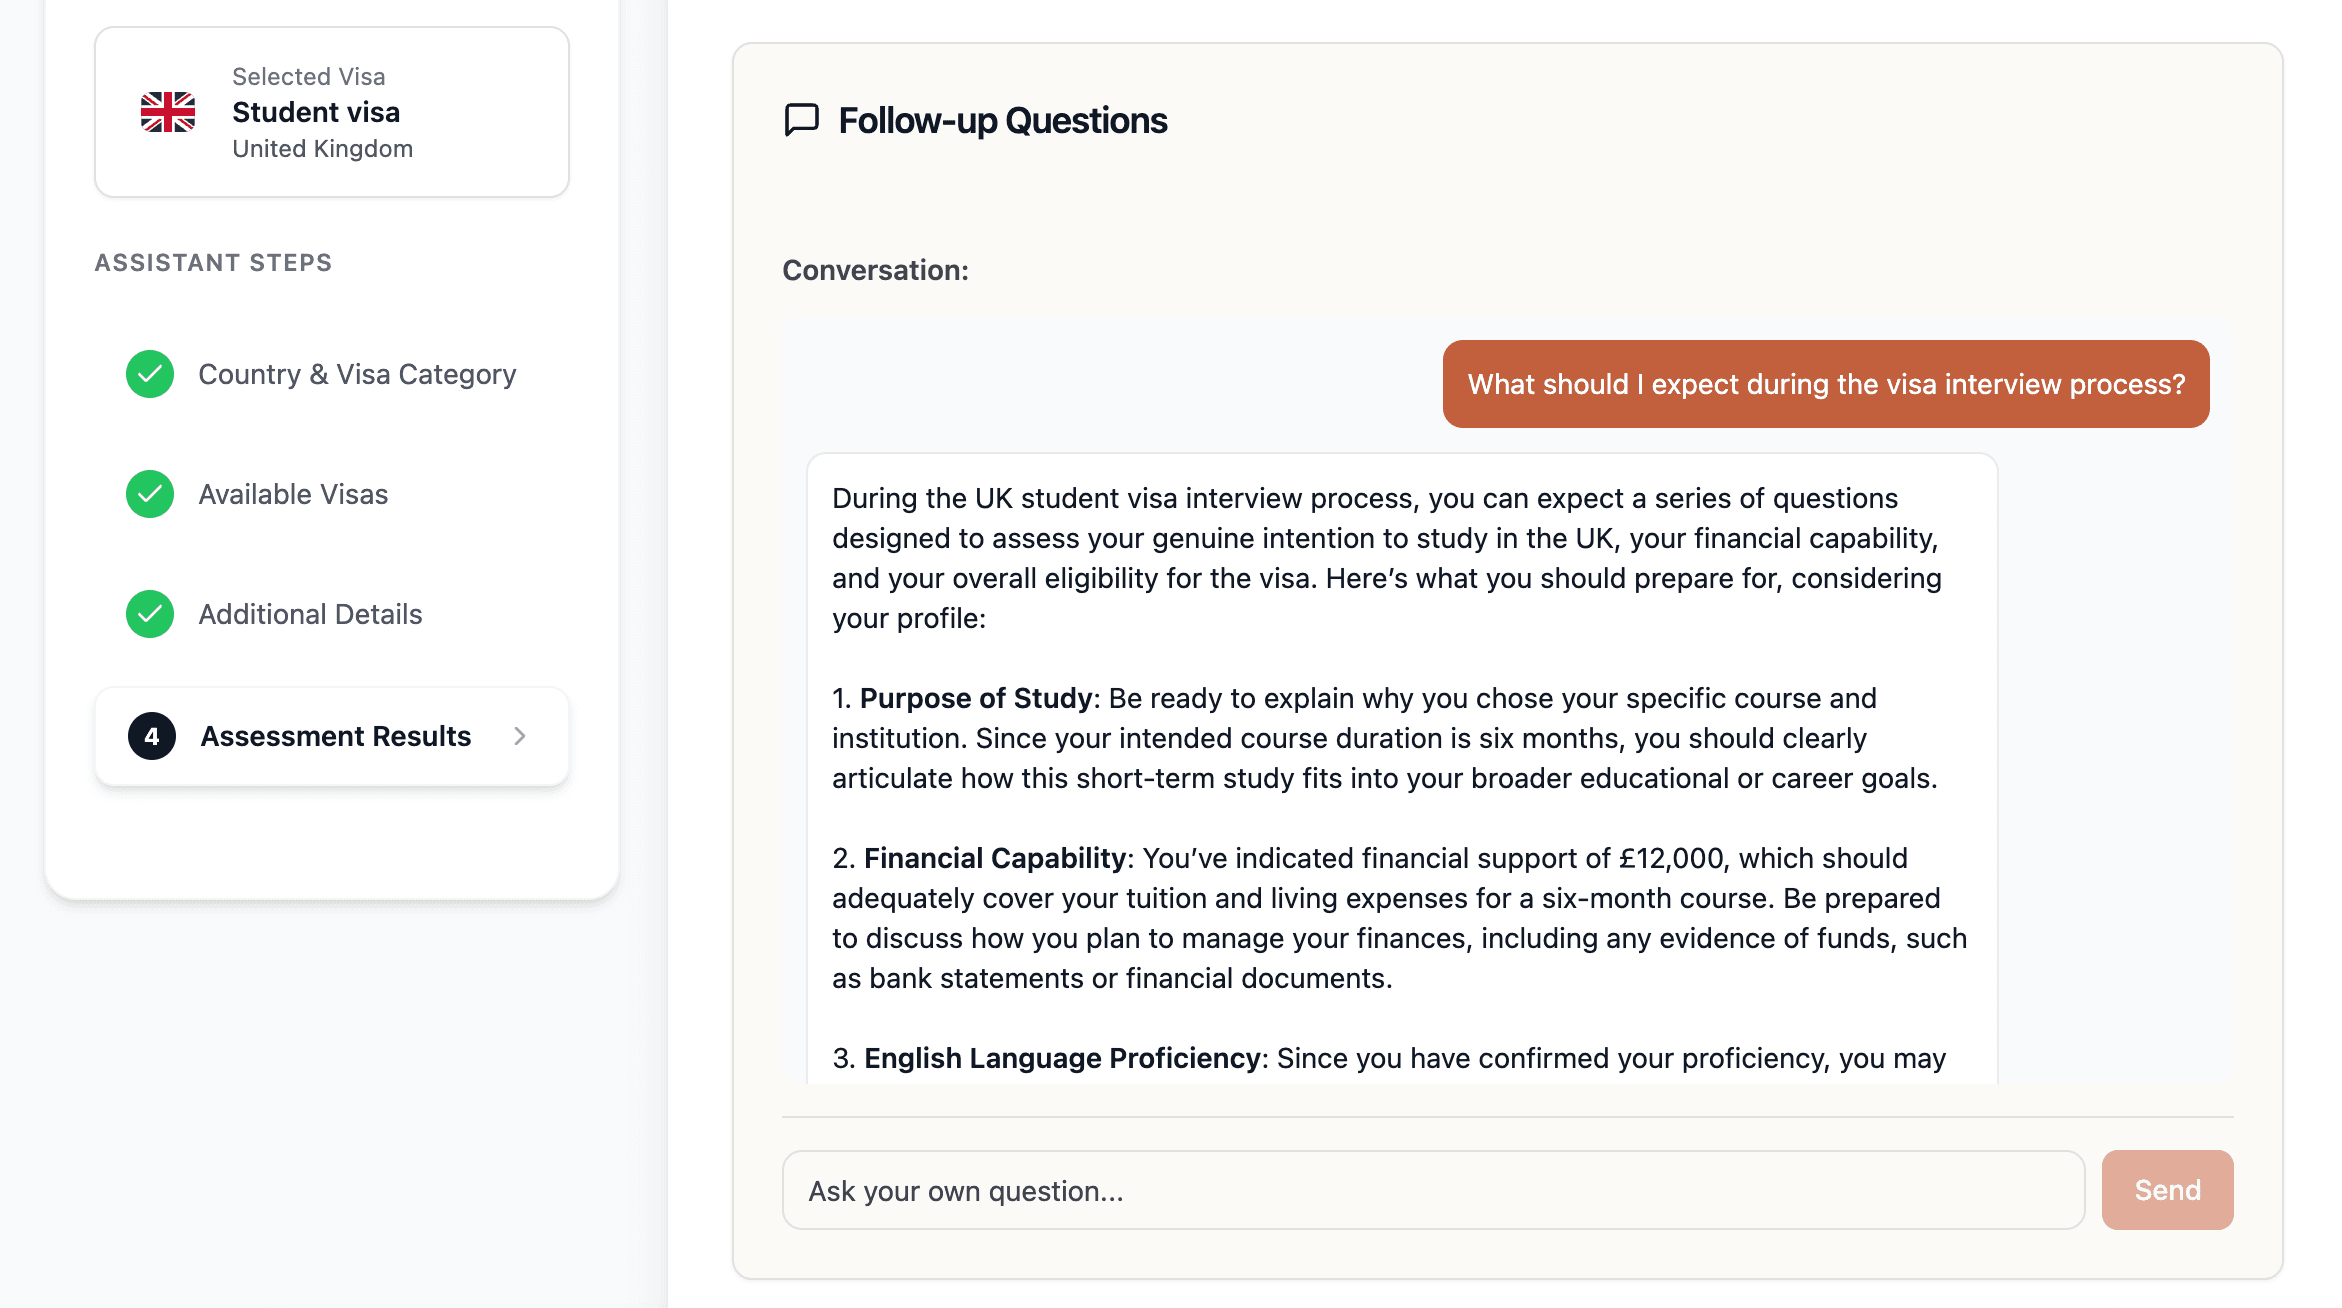Screen dimensions: 2342x1308
Task: Click the Purpose of Study paragraph
Action: (x=1384, y=738)
